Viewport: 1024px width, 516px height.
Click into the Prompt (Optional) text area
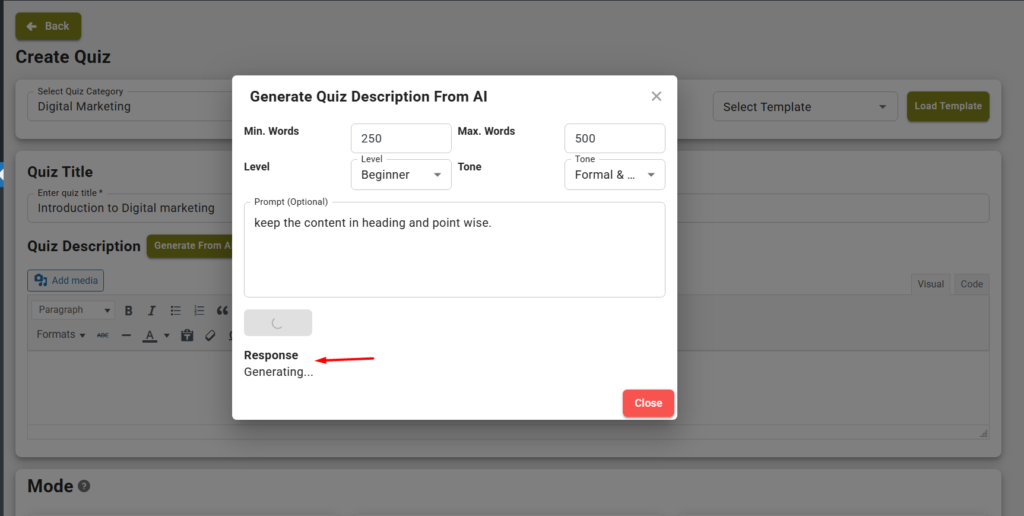click(455, 250)
